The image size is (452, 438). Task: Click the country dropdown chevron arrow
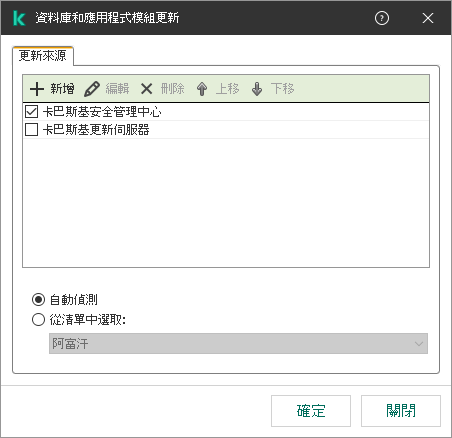point(419,344)
